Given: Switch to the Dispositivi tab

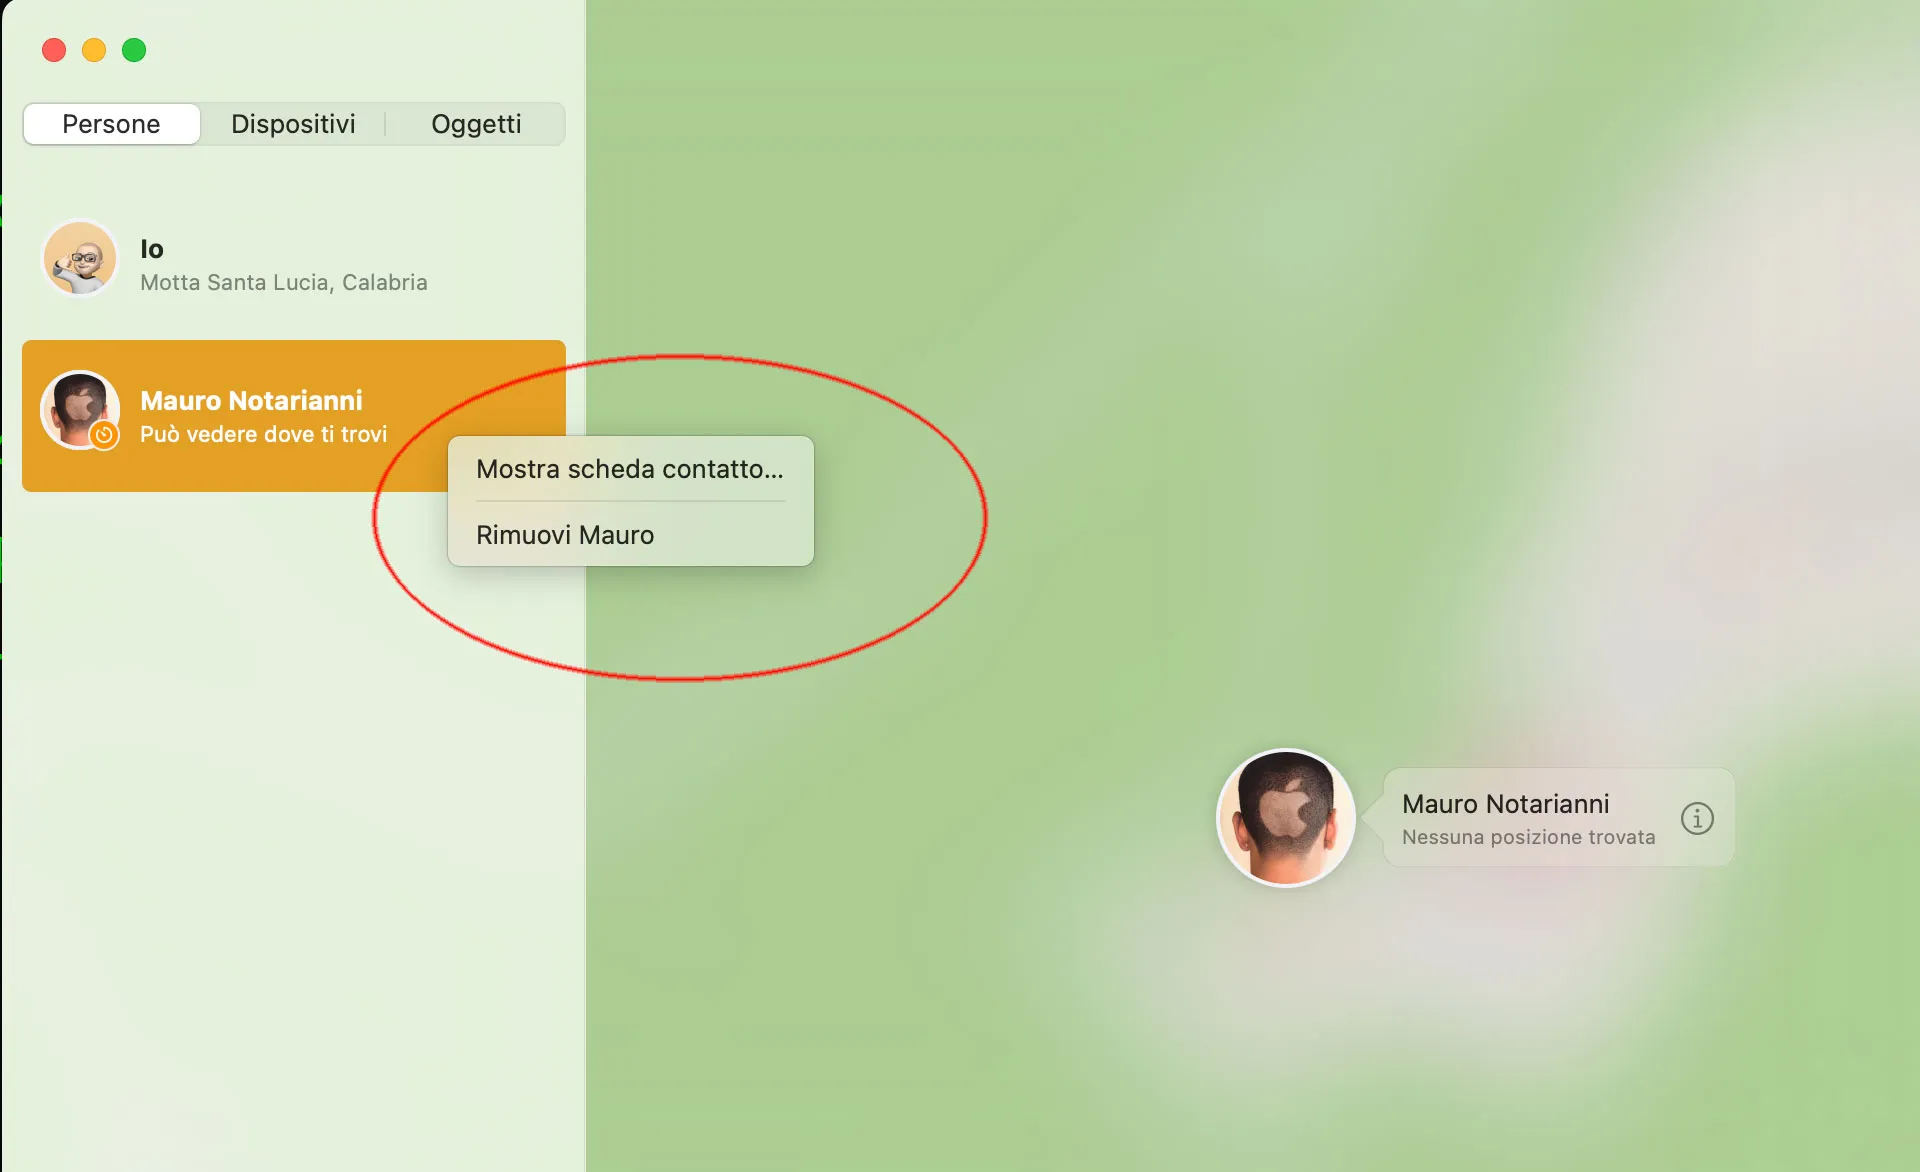Looking at the screenshot, I should pyautogui.click(x=293, y=124).
